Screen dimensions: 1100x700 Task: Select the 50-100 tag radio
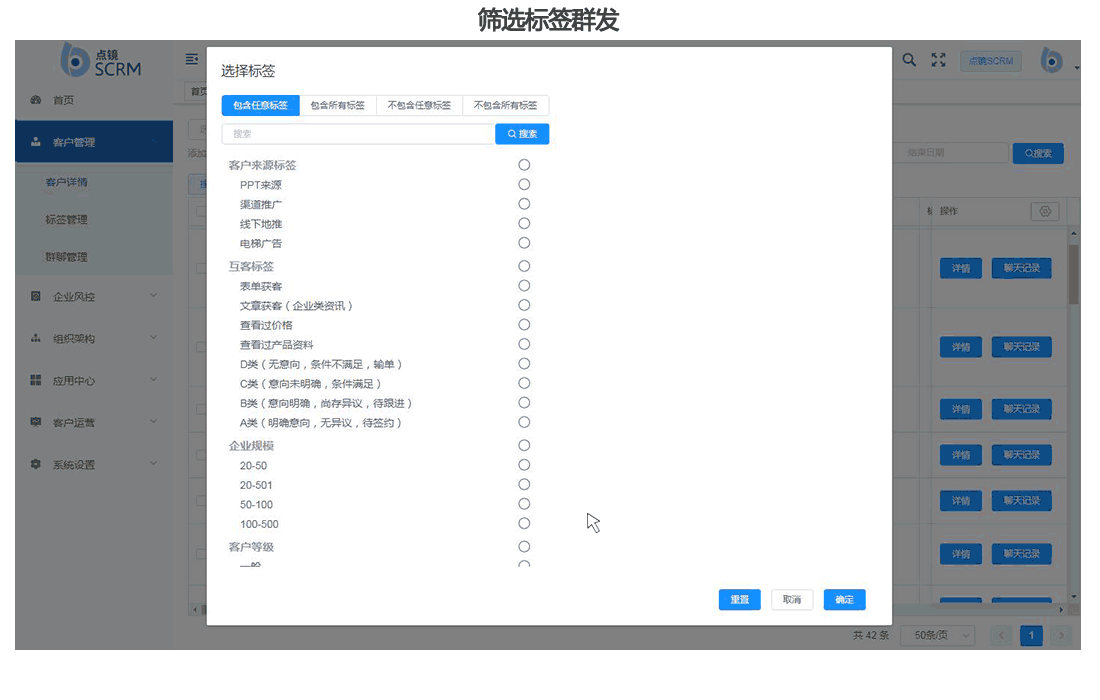pyautogui.click(x=524, y=504)
